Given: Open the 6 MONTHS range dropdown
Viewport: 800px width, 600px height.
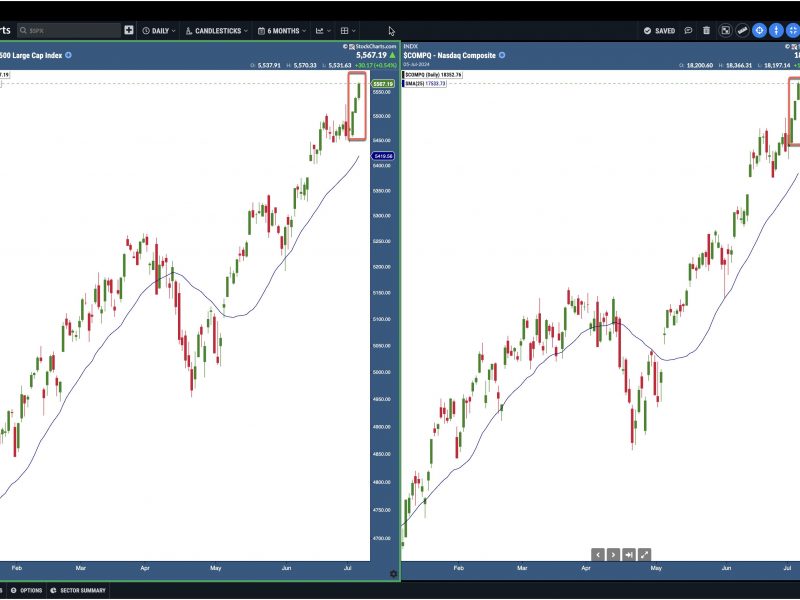Looking at the screenshot, I should point(282,31).
